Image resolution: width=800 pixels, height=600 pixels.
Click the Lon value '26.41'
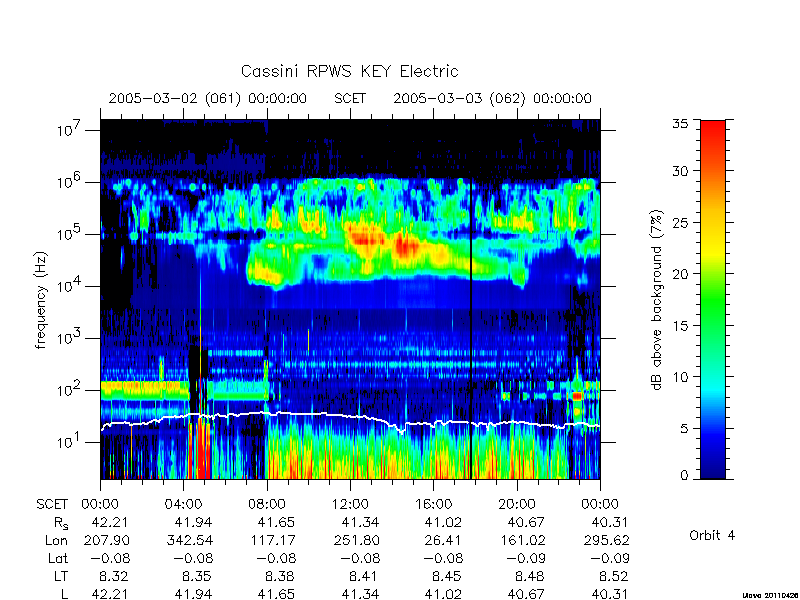[x=443, y=540]
